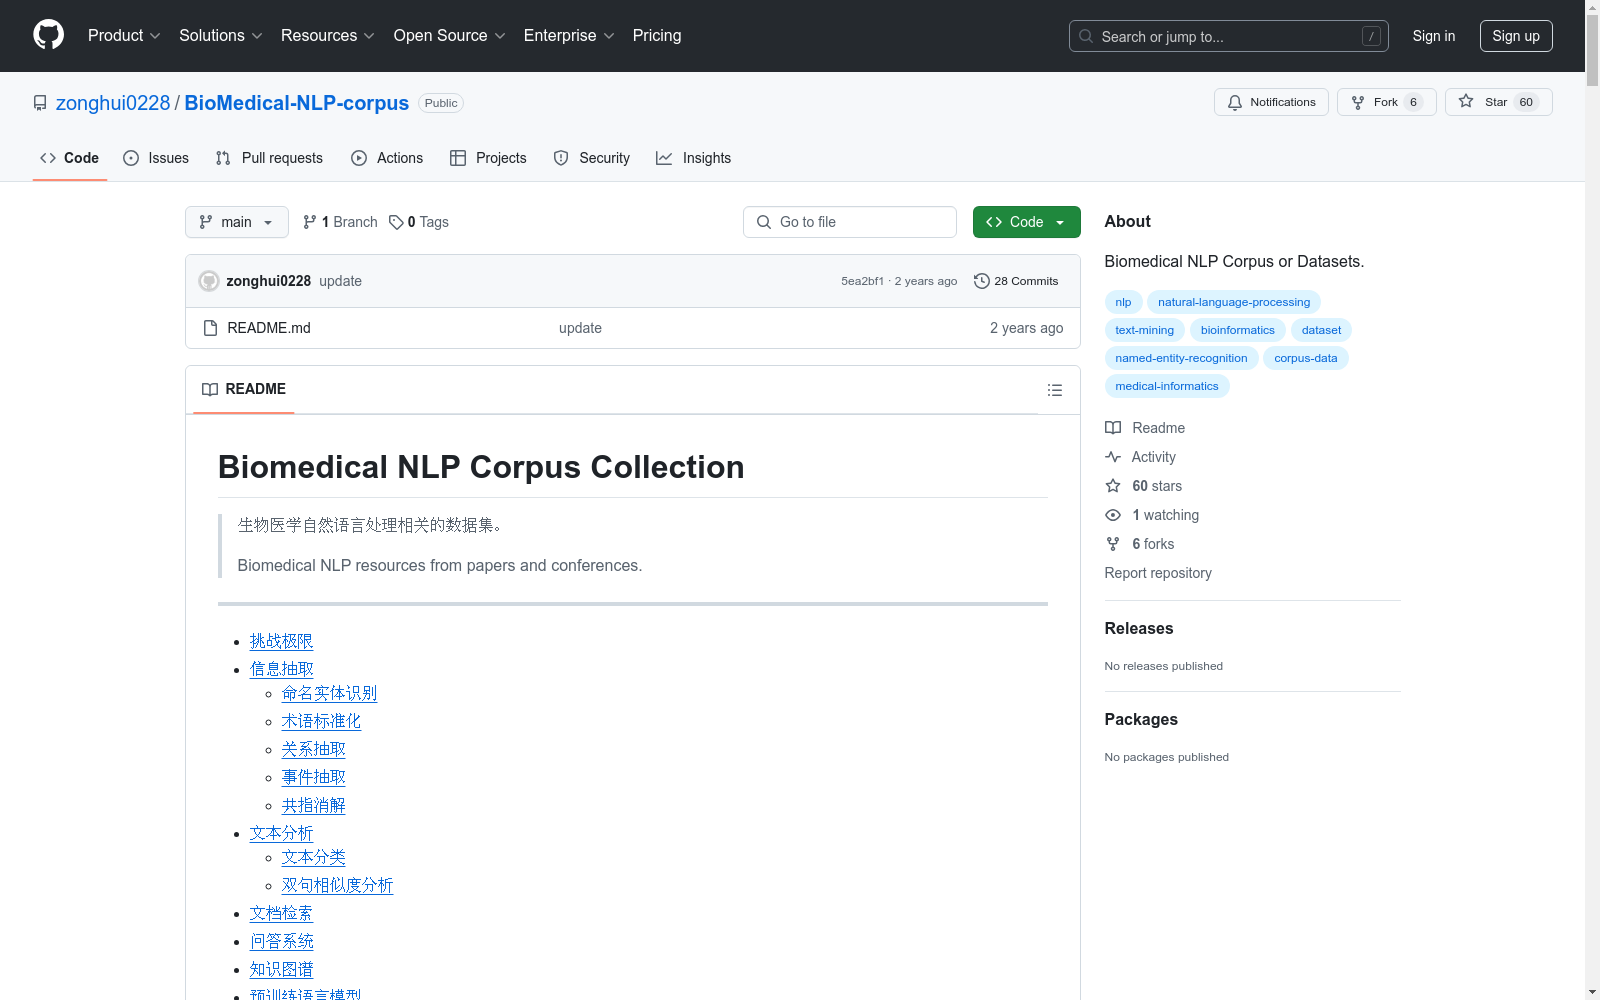Open the README.md file
Viewport: 1600px width, 1000px height.
(x=269, y=328)
